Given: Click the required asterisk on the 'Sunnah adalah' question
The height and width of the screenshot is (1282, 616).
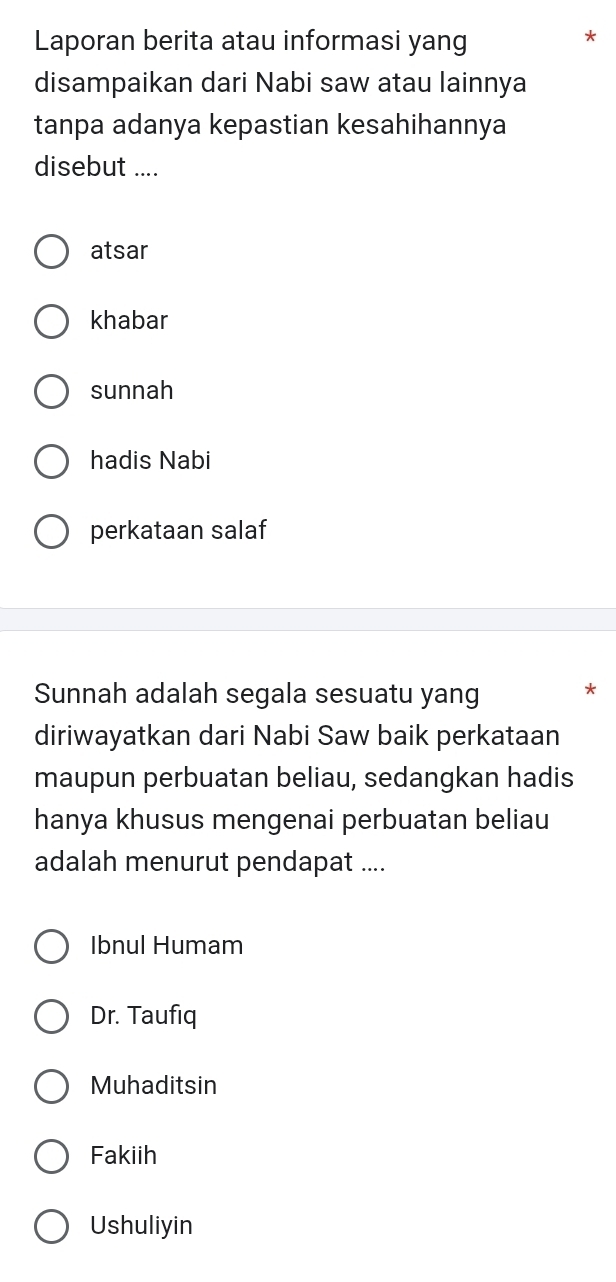Looking at the screenshot, I should 590,690.
